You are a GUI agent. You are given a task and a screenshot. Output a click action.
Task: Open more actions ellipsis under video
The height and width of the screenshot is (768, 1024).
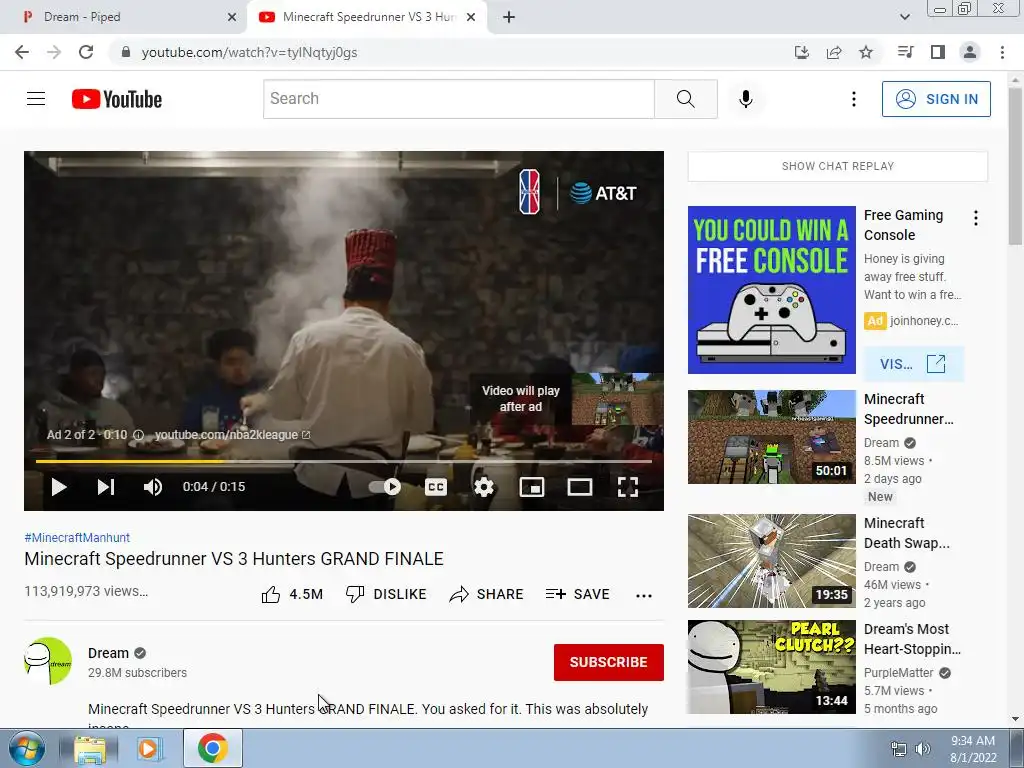tap(644, 596)
